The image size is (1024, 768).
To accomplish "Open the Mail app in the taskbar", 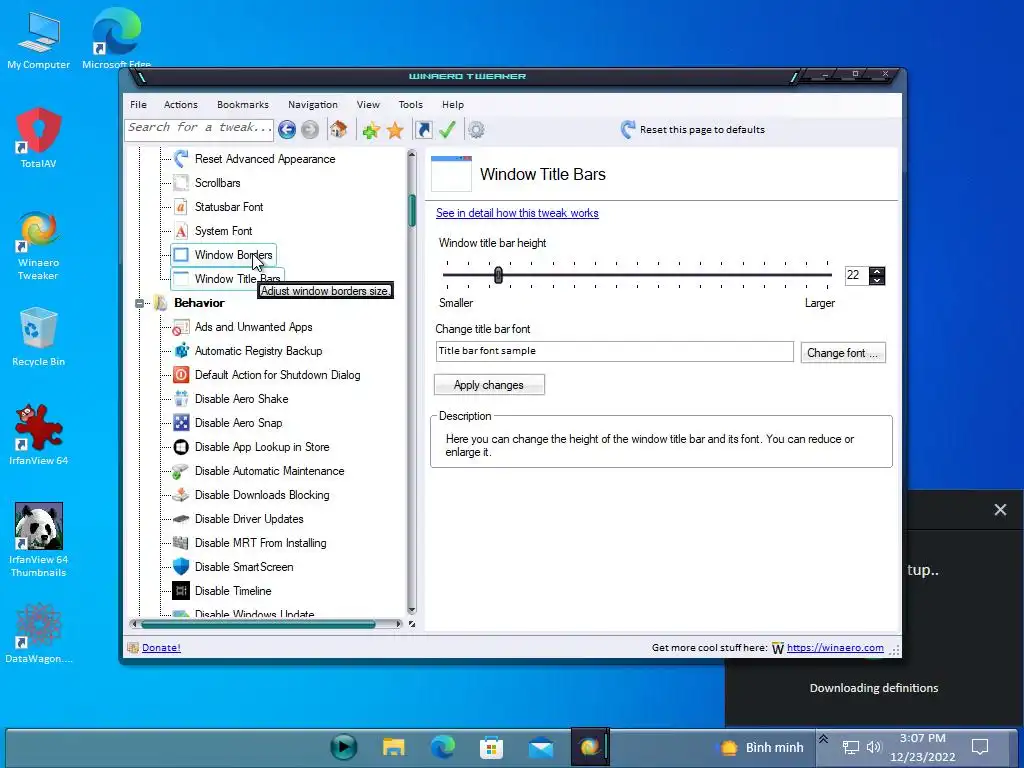I will (x=541, y=746).
